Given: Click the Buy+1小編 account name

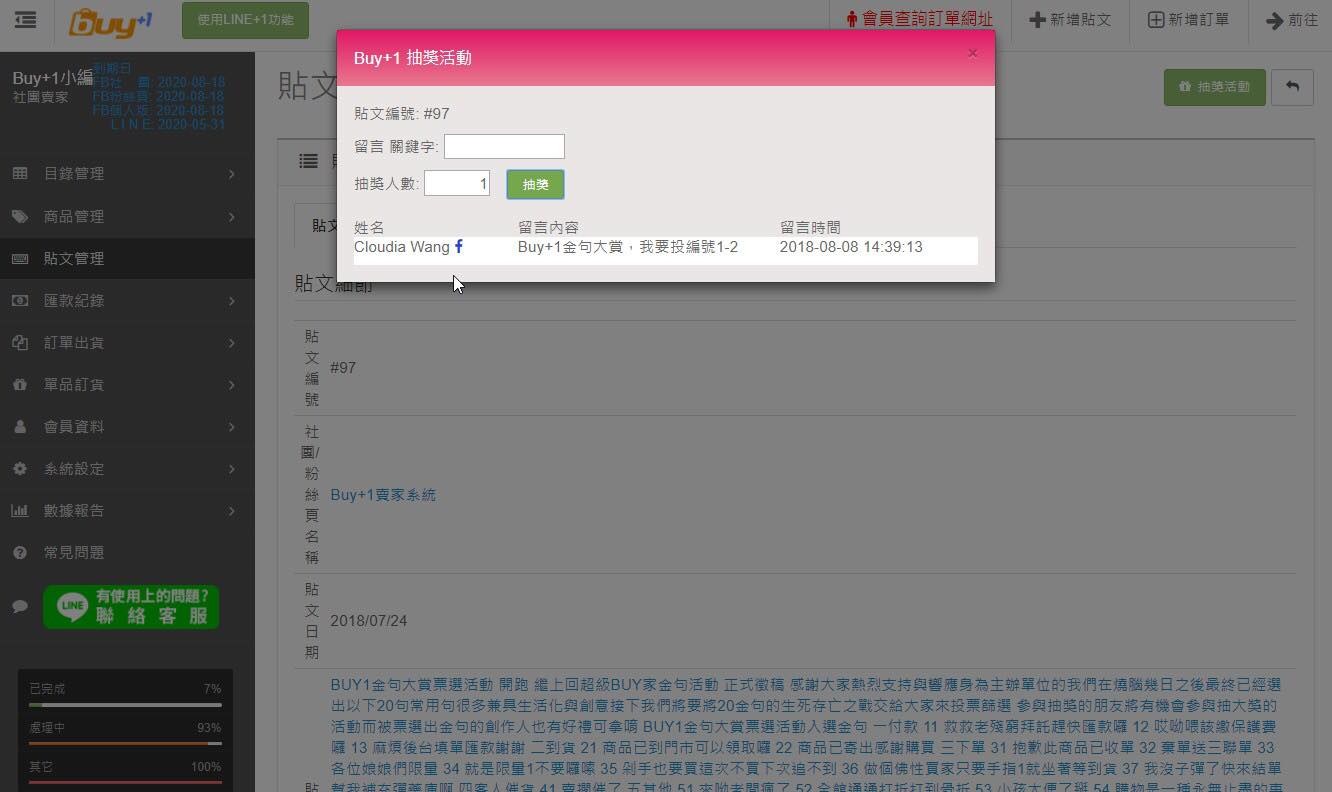Looking at the screenshot, I should (53, 78).
